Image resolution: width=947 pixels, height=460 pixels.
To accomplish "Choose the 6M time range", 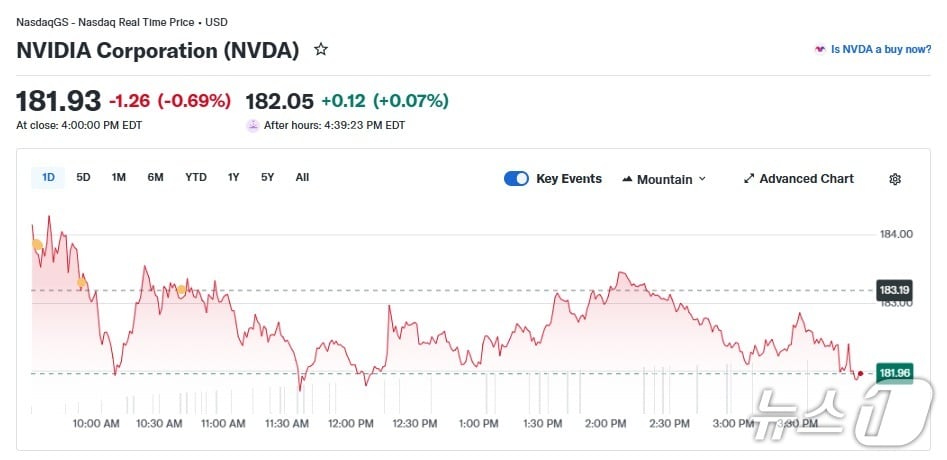I will (x=155, y=178).
